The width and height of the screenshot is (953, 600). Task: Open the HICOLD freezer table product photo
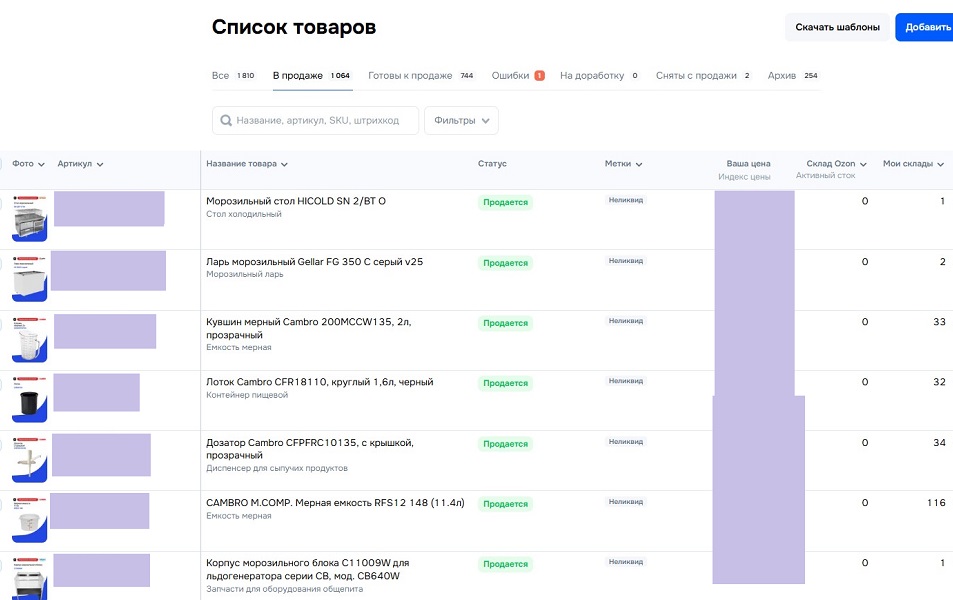(x=29, y=217)
